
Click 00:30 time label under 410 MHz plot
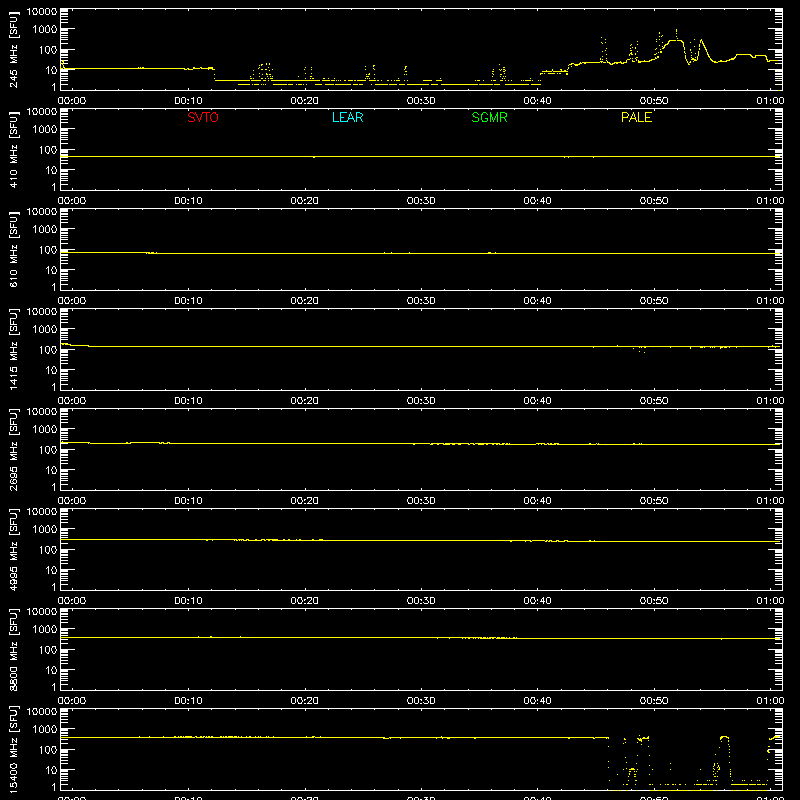coord(421,201)
